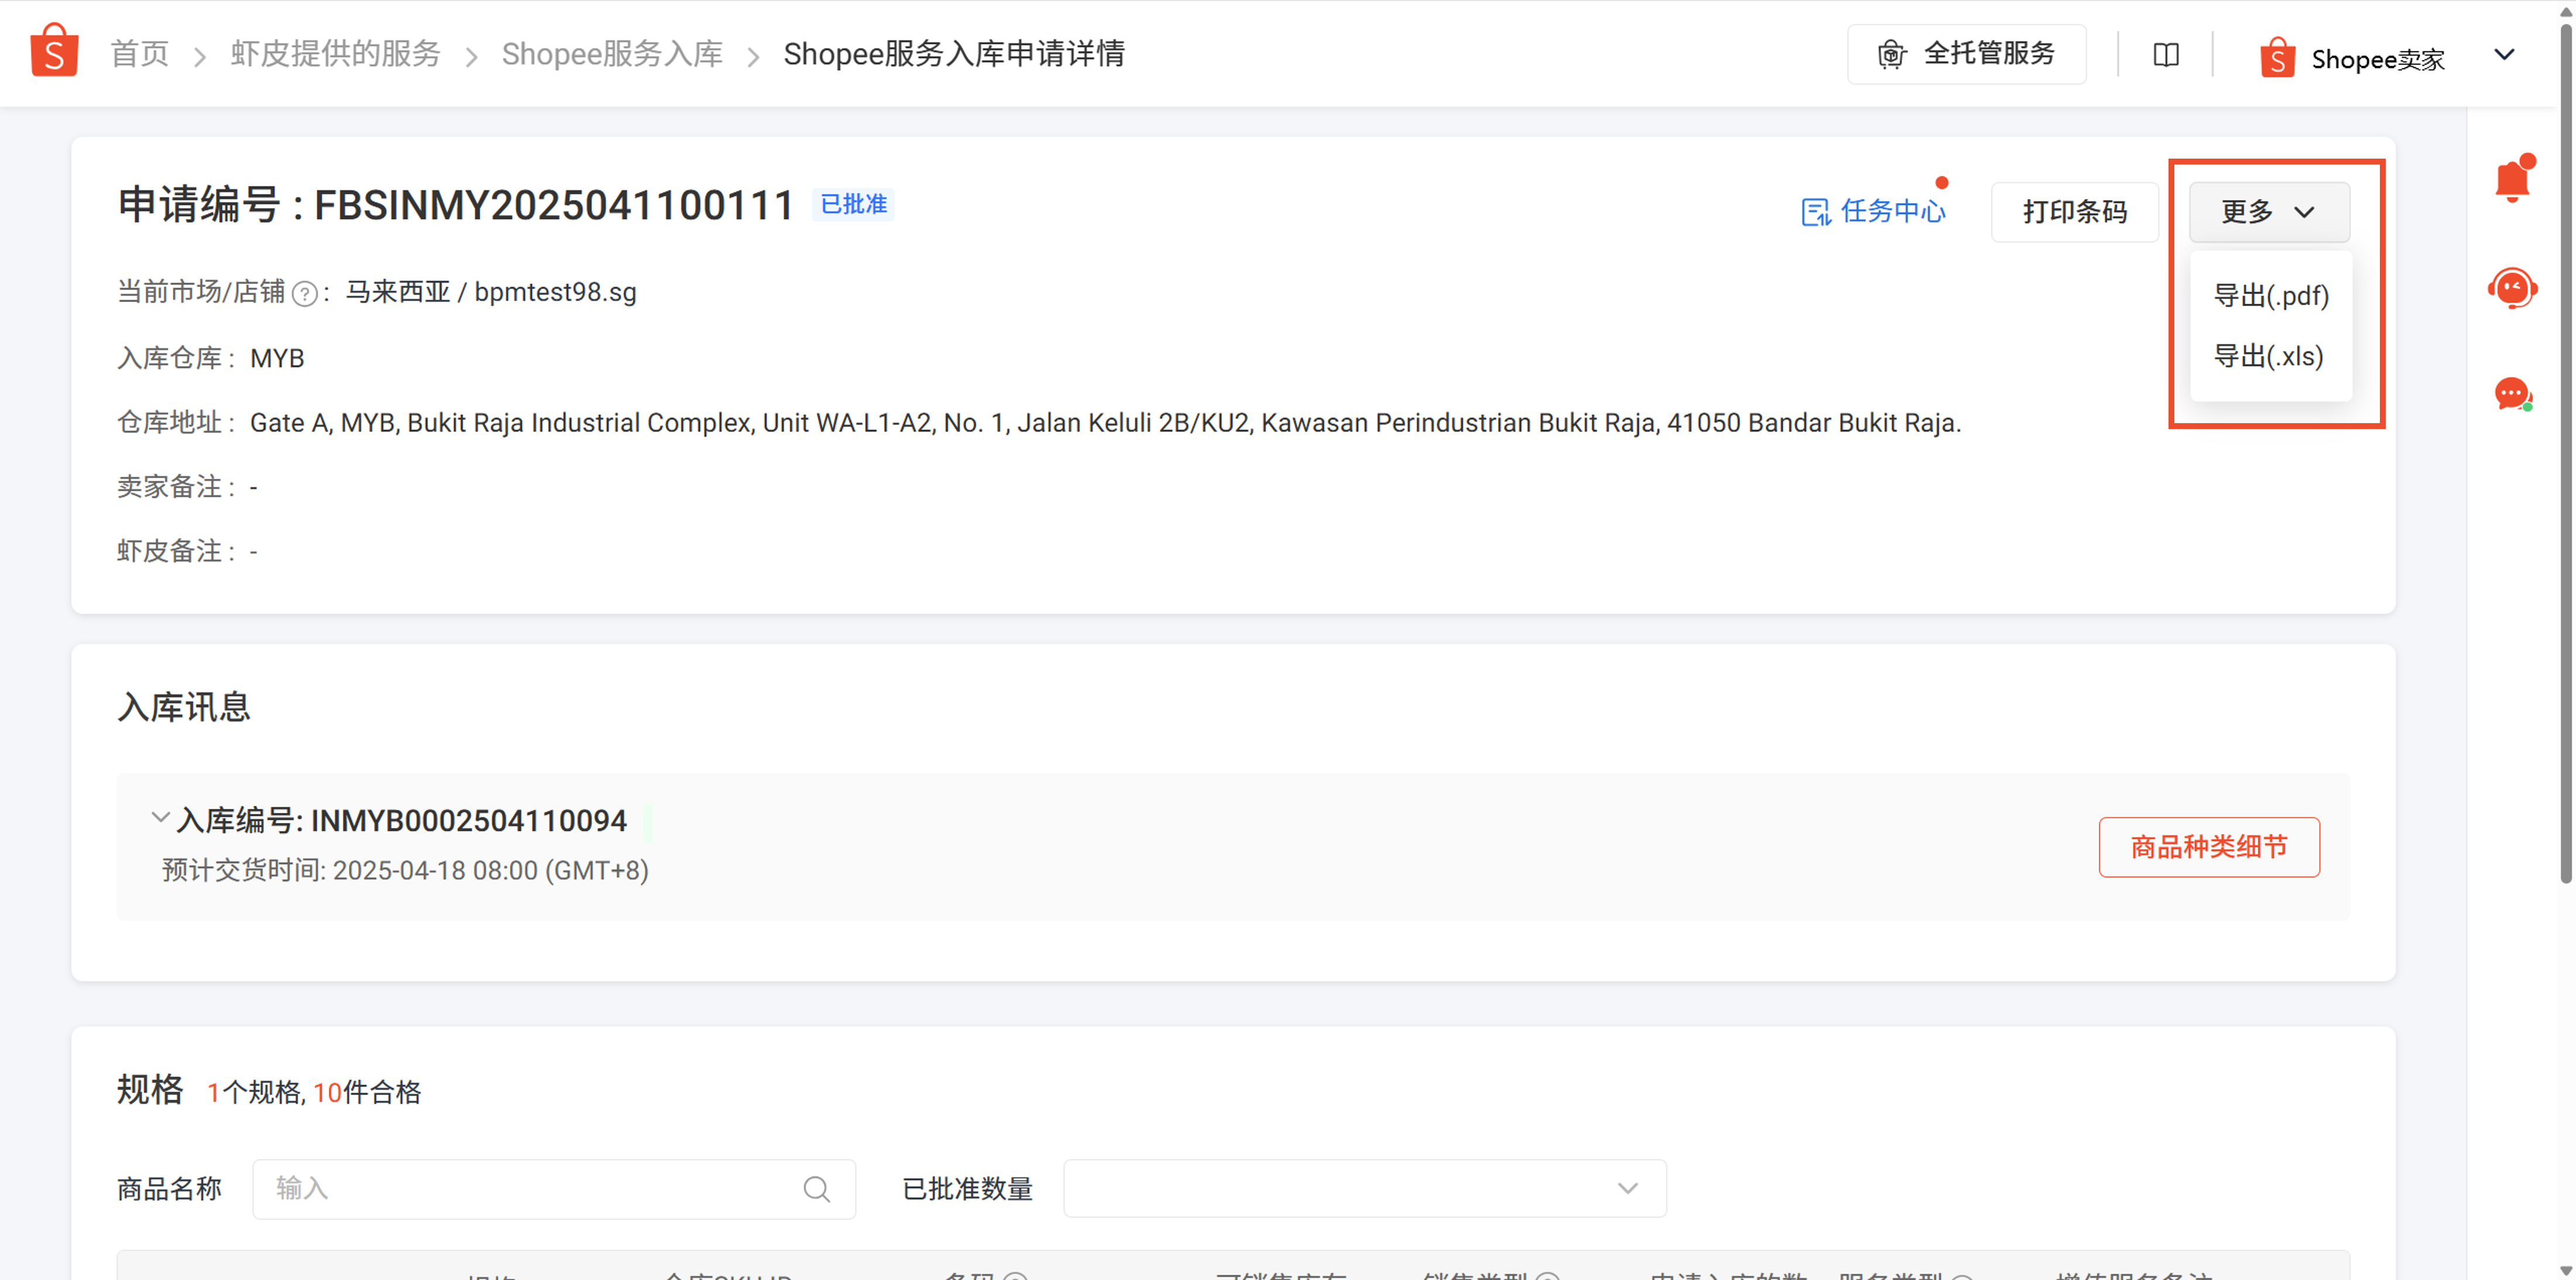
Task: Click the help icon beside 当前市场/店铺
Action: [x=305, y=293]
